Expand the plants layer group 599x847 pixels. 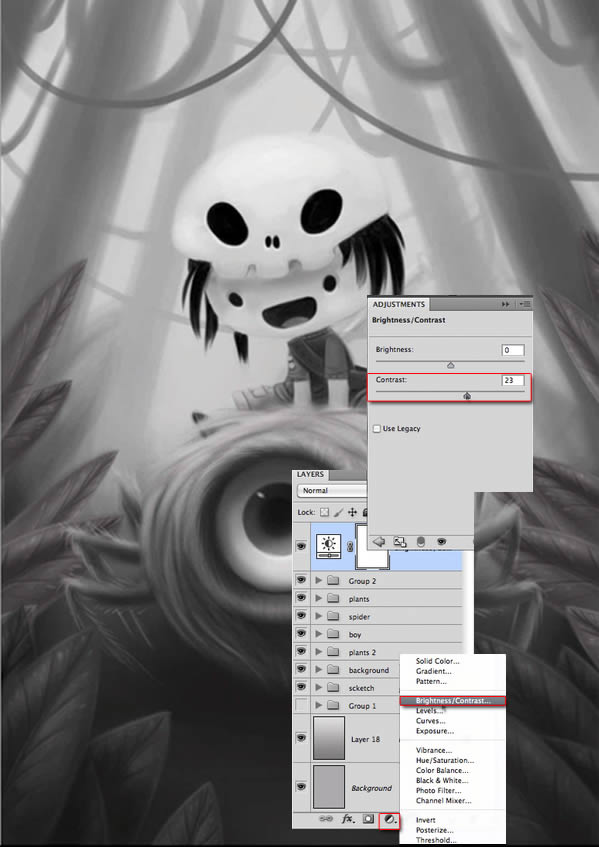pyautogui.click(x=319, y=599)
